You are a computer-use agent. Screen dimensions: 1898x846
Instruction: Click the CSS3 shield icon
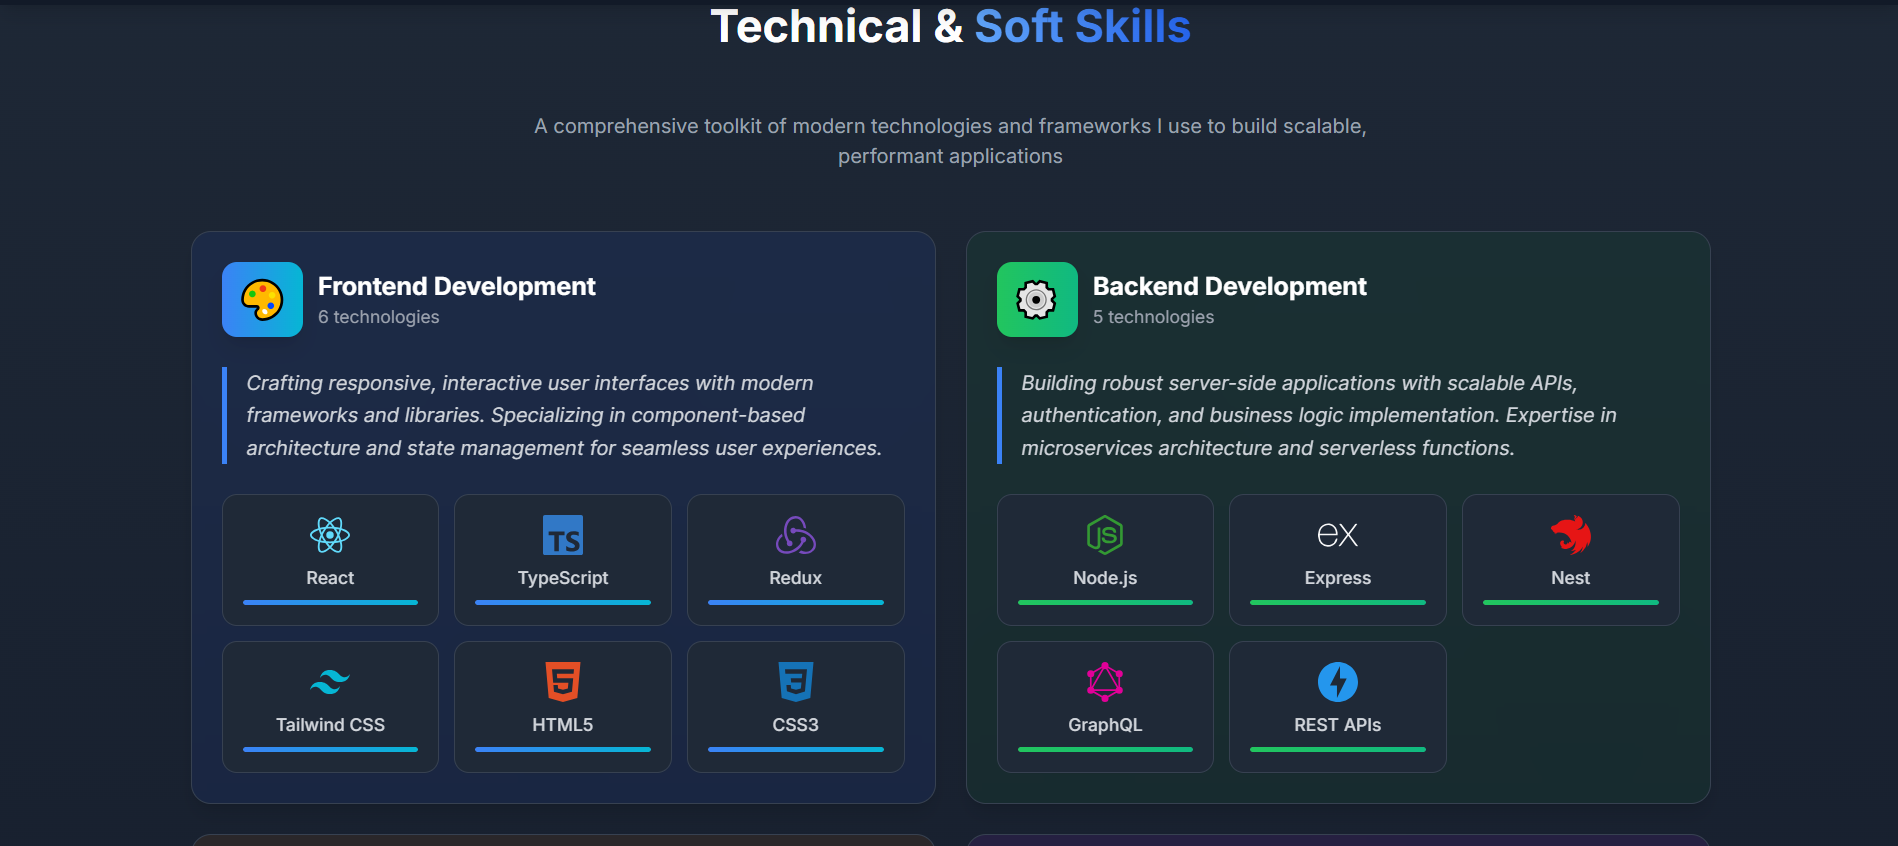795,682
